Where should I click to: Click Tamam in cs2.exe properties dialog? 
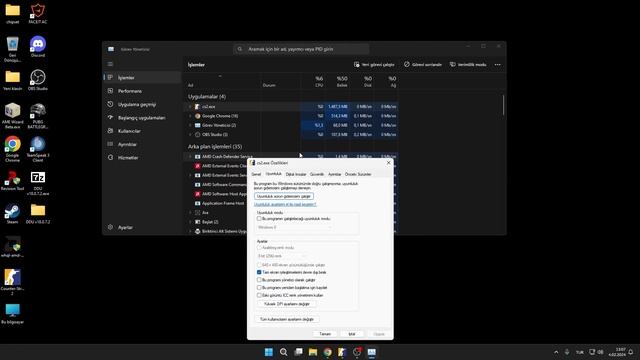(325, 334)
